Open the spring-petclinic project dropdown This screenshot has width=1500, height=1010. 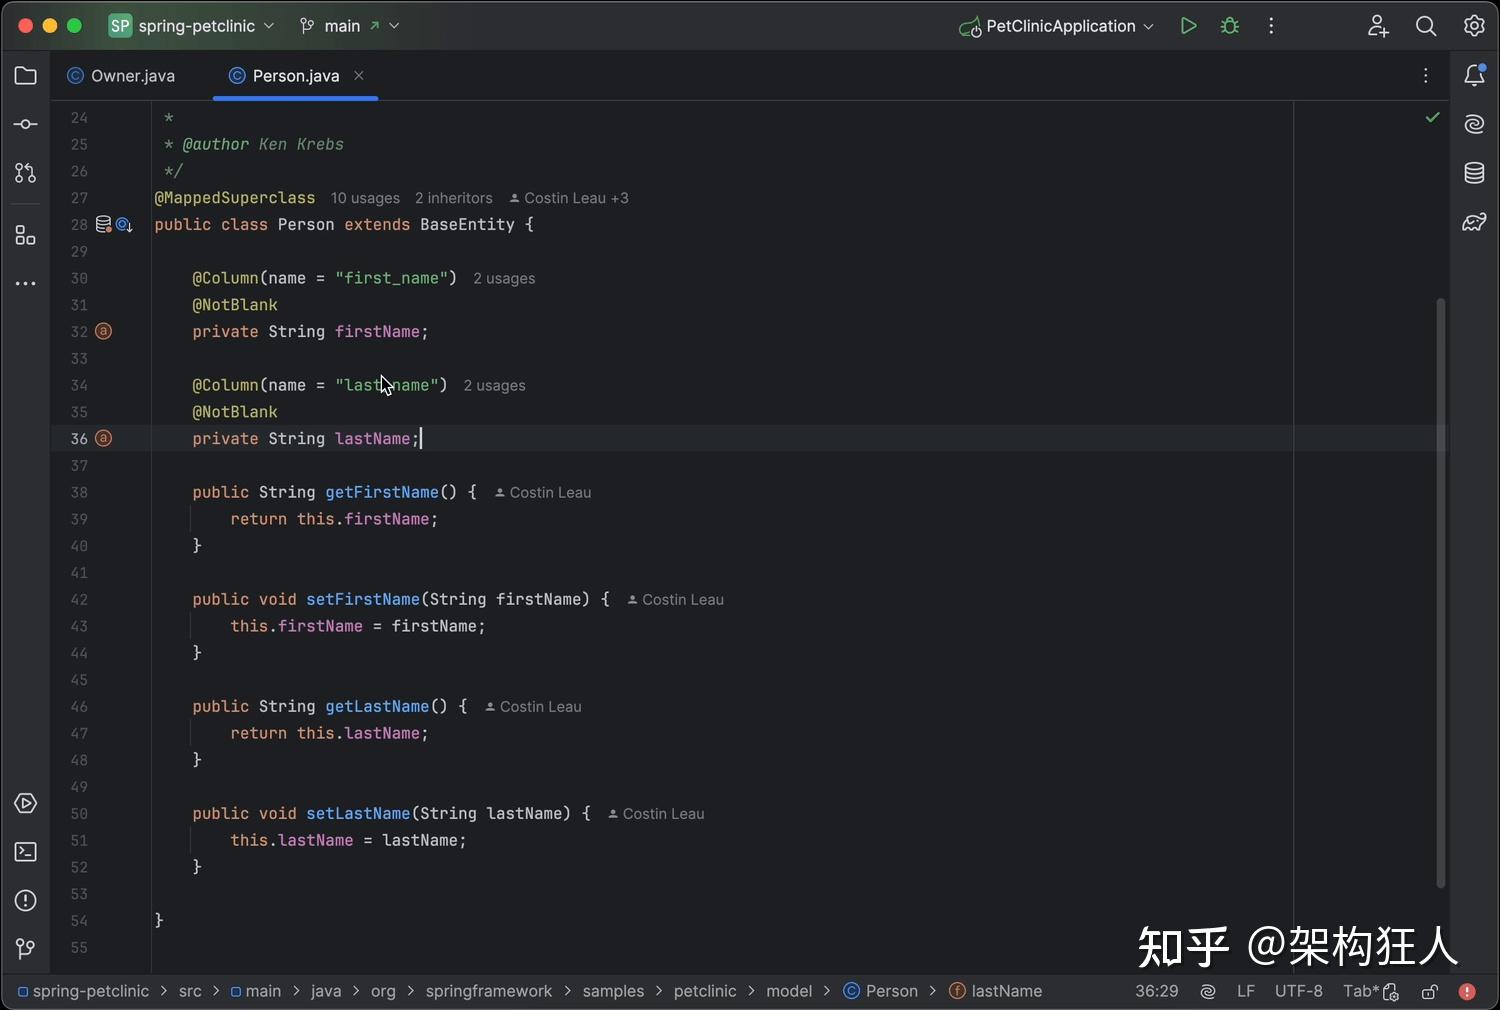point(192,26)
